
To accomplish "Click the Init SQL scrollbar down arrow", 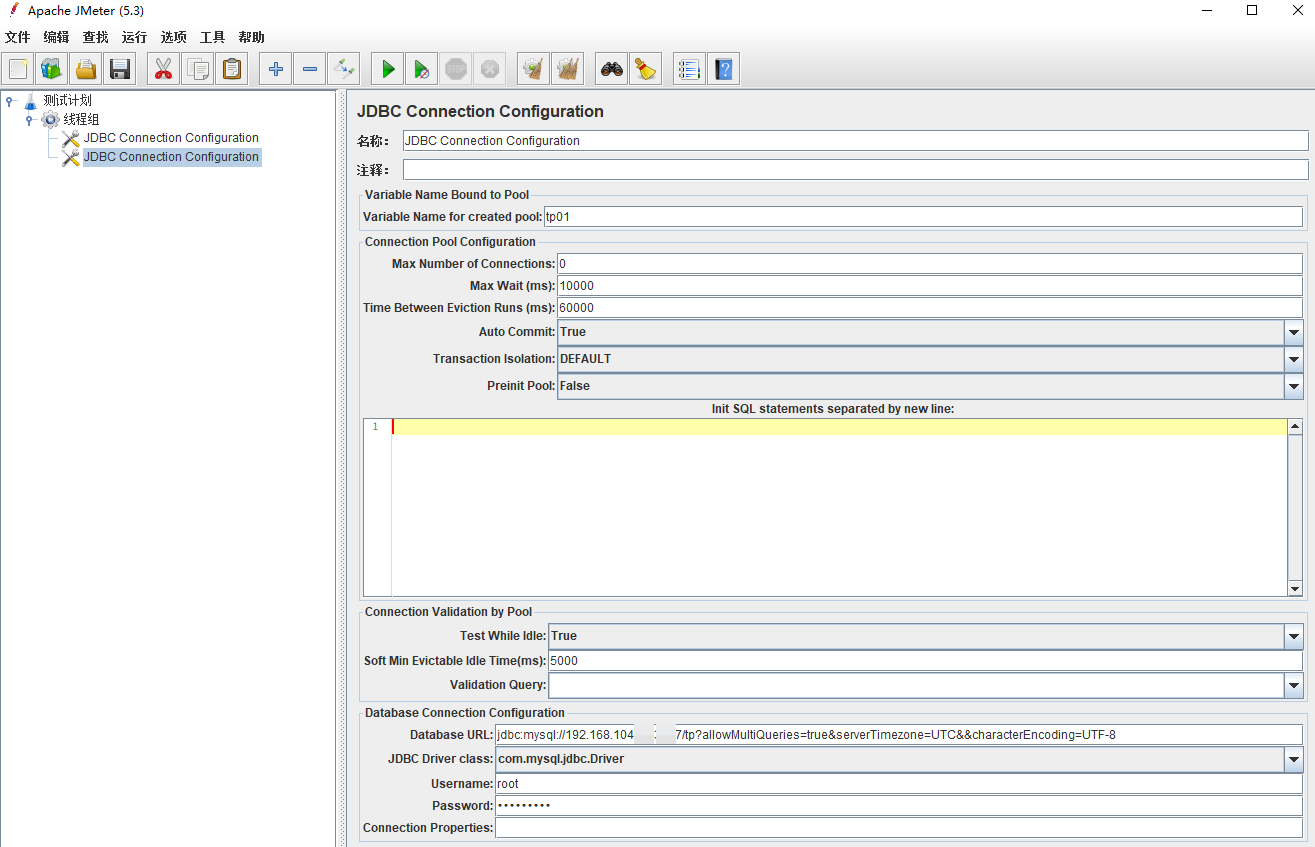I will [1295, 588].
